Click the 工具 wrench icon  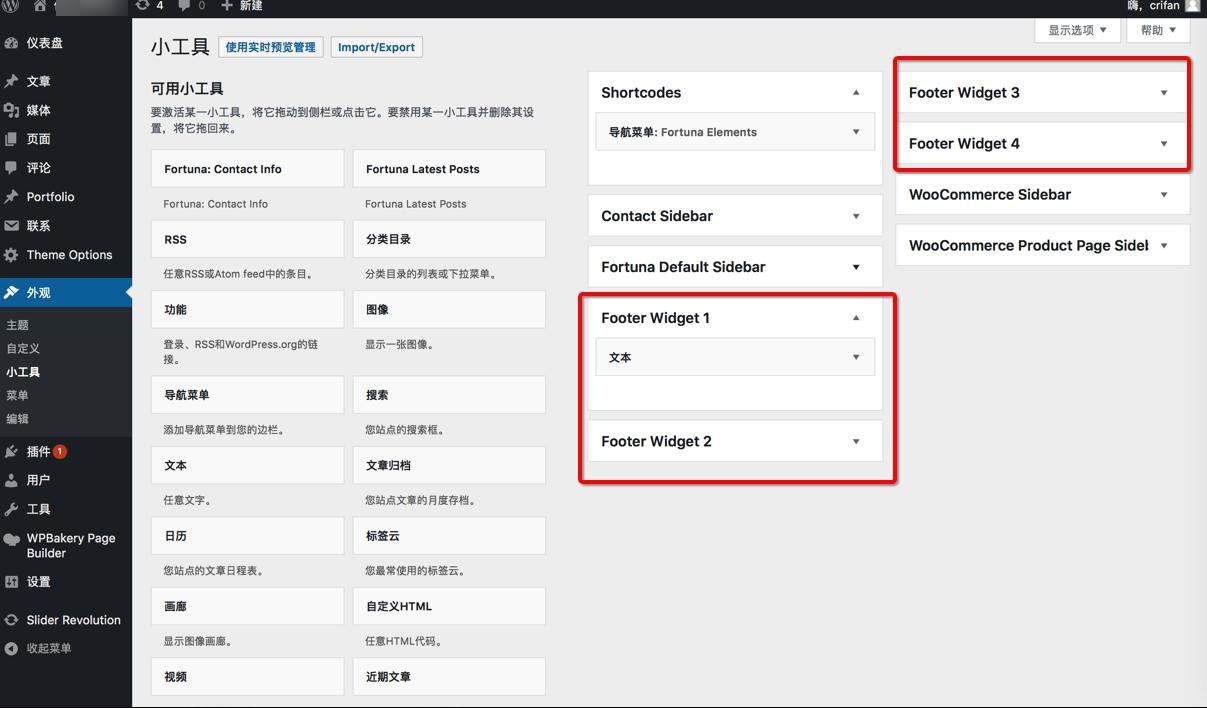tap(12, 509)
